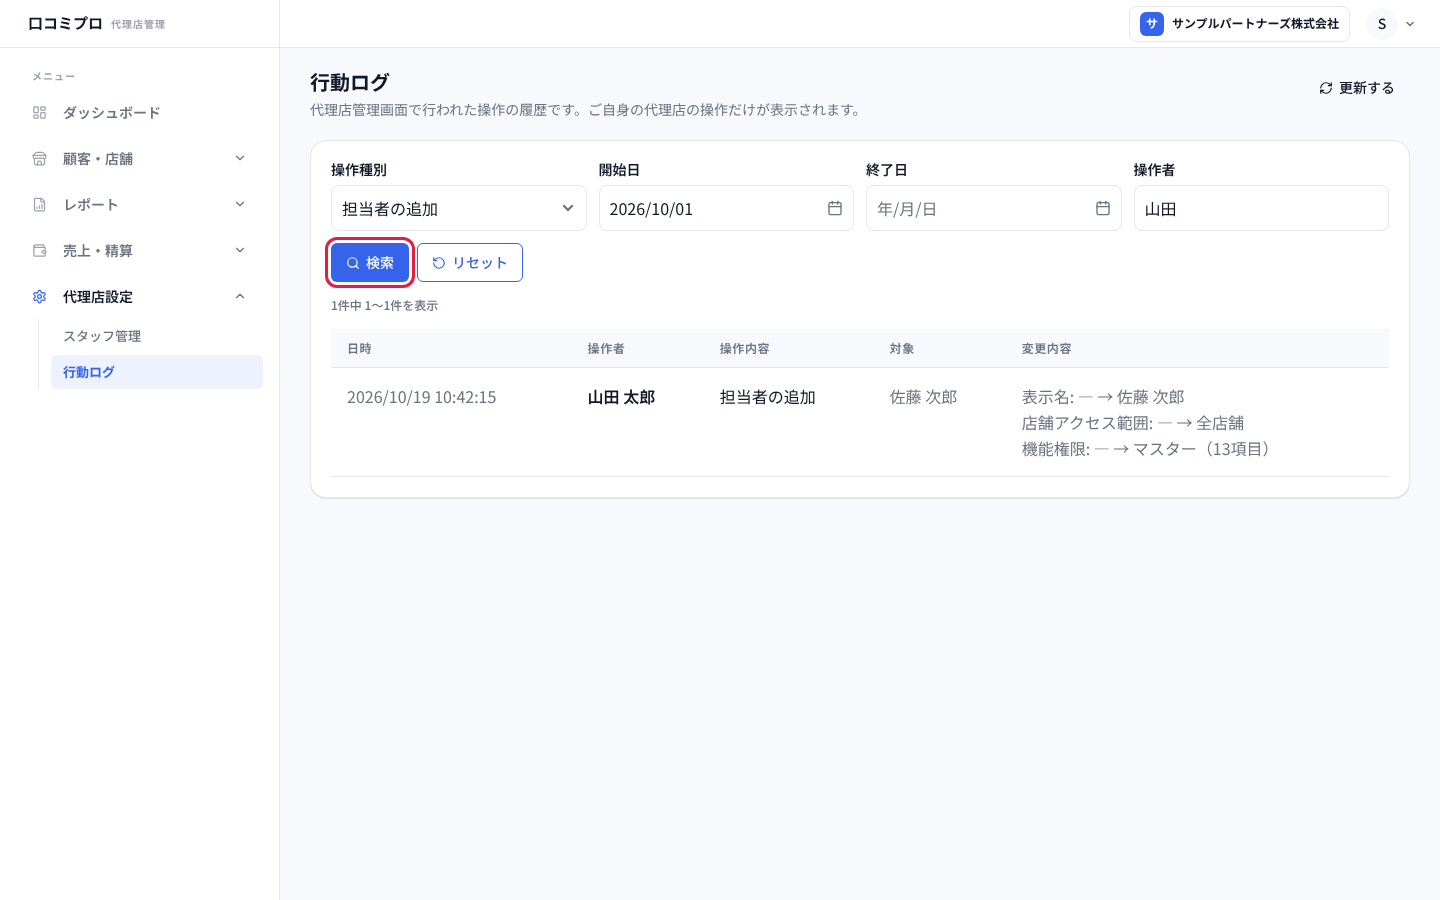Click the 1件中 1〜1件を表示 count text
The width and height of the screenshot is (1440, 900).
384,305
